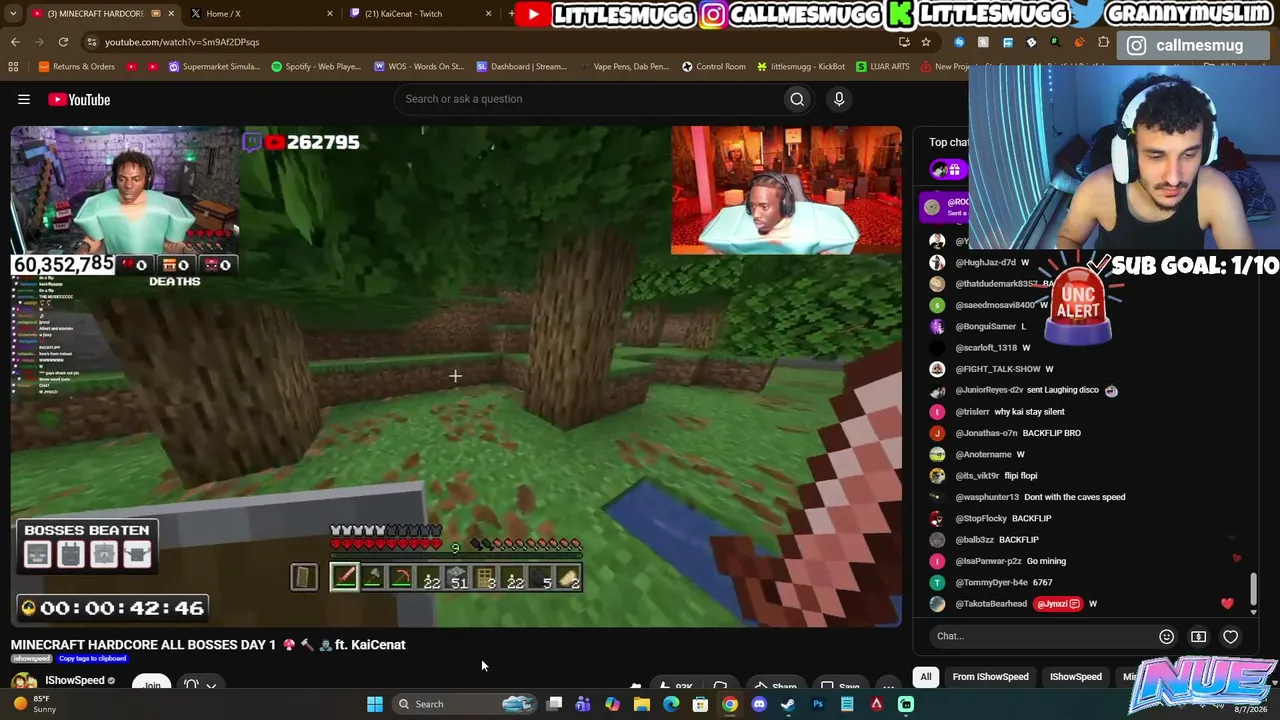Close the Home / X tab

tap(330, 14)
